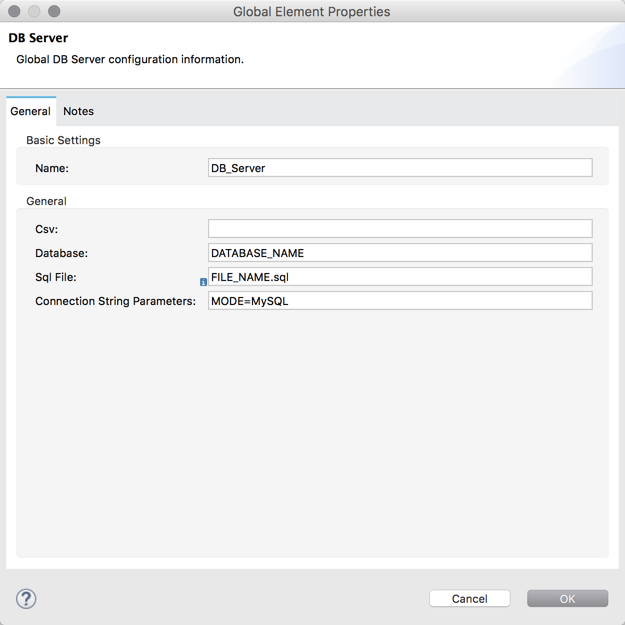Select the General tab
The image size is (625, 625).
pos(31,111)
